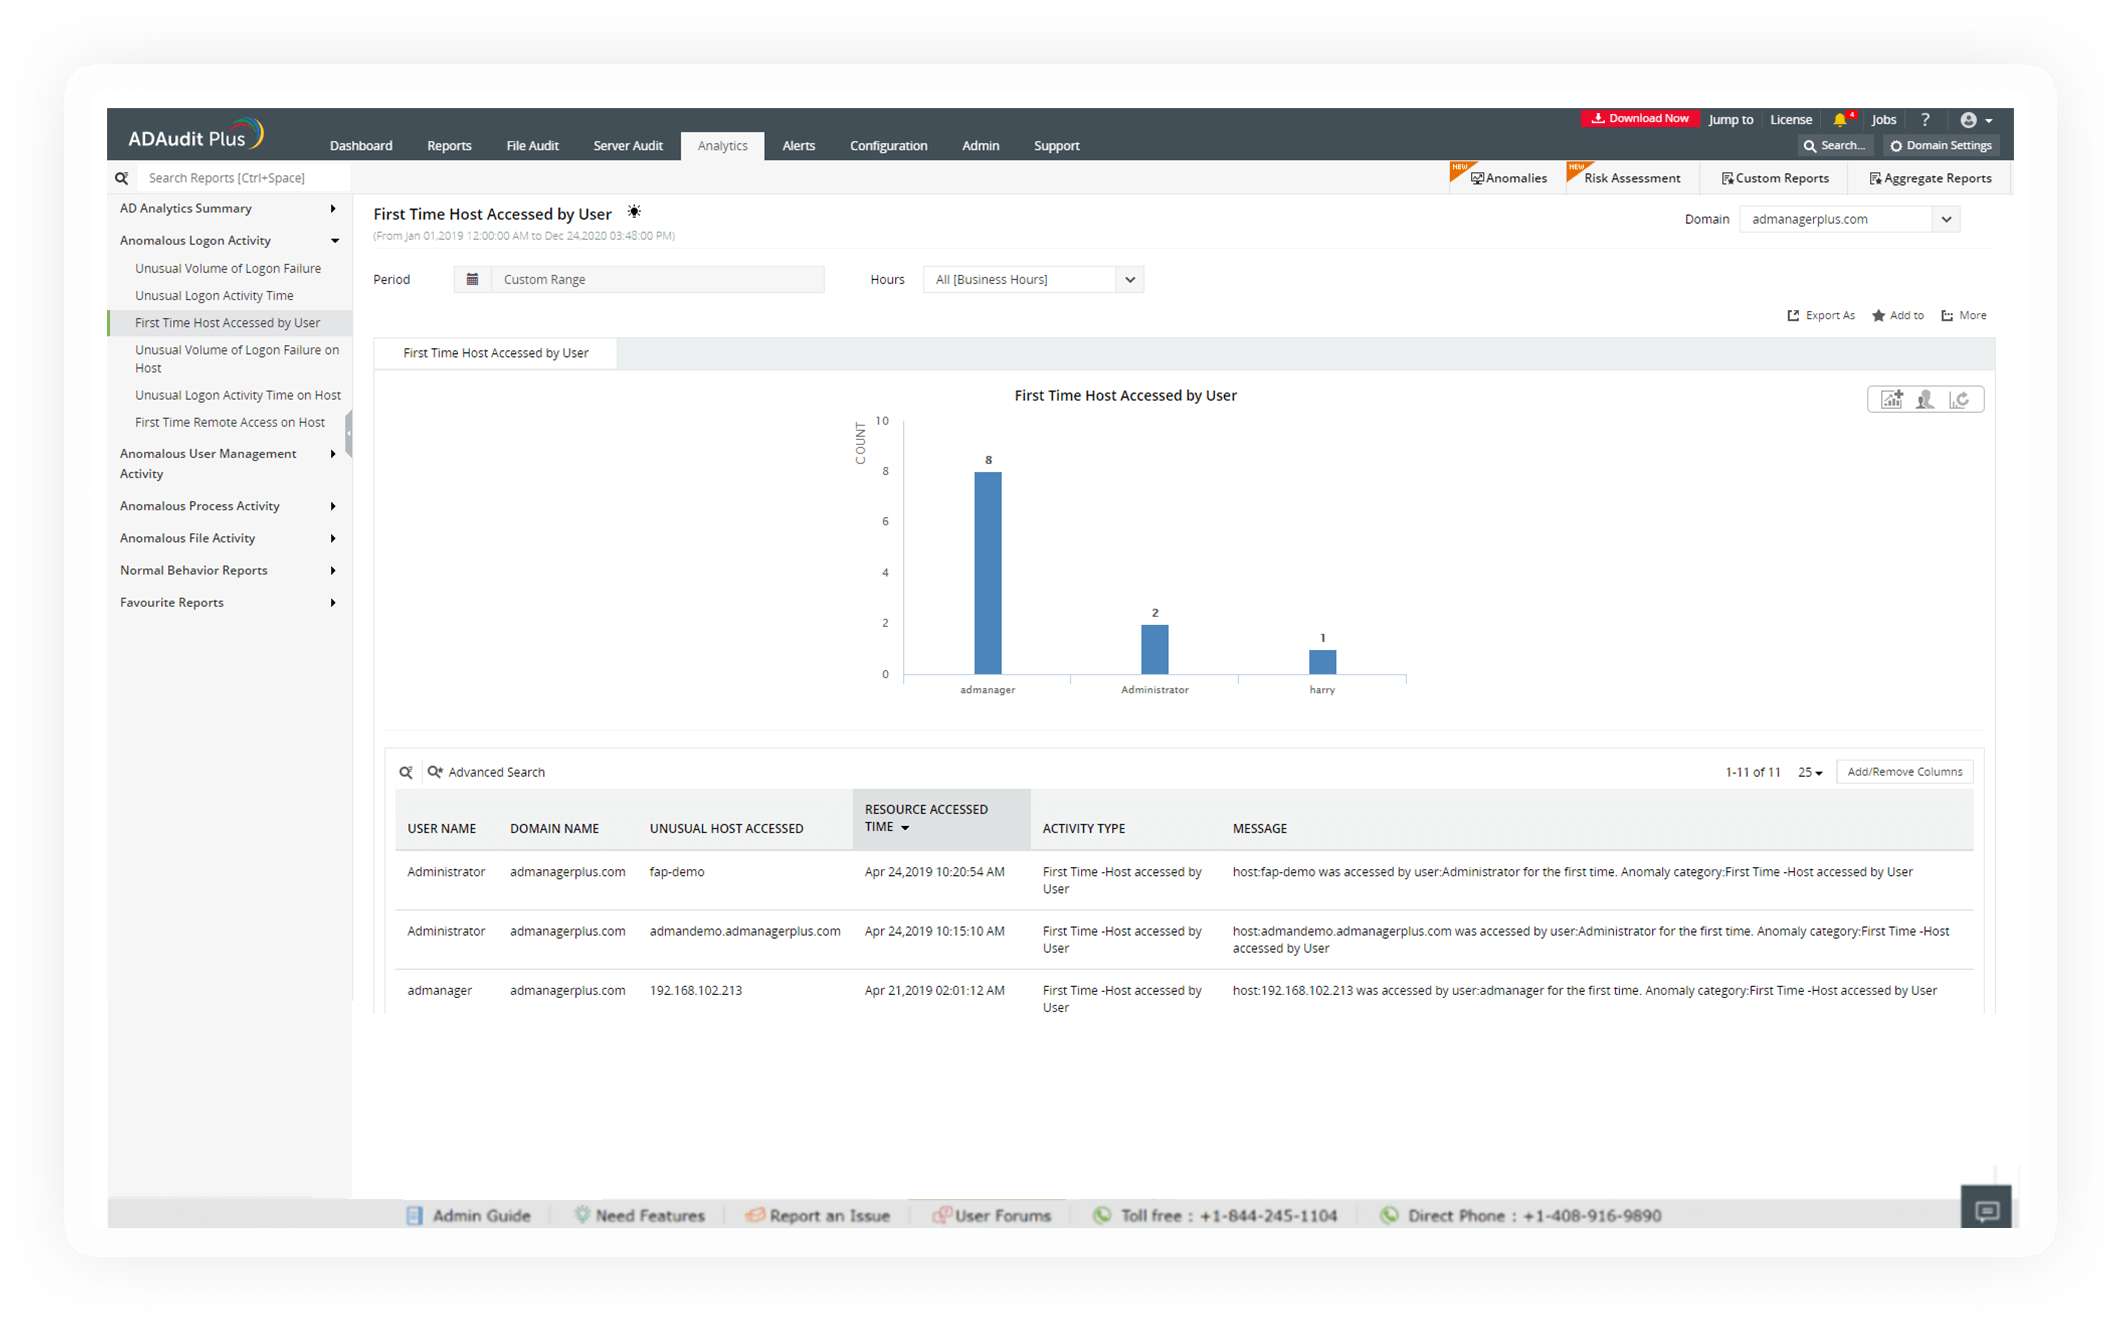Click the Export As icon
This screenshot has width=2122, height=1322.
pyautogui.click(x=1792, y=315)
